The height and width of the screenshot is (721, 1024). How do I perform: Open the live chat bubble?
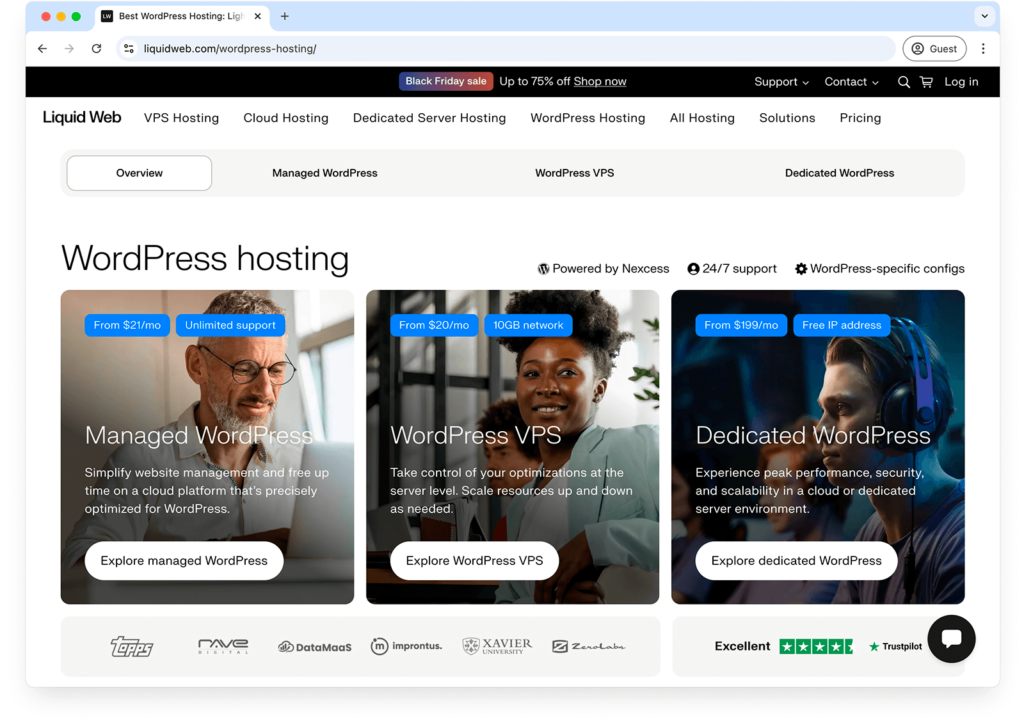point(952,638)
